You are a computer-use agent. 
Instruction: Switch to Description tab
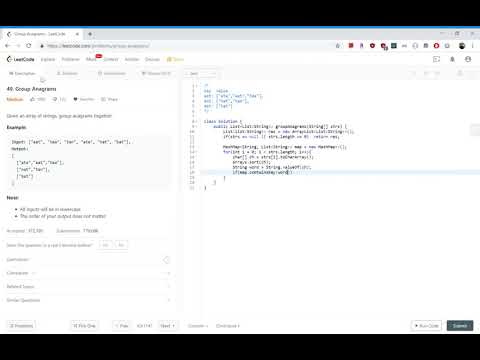coord(22,73)
